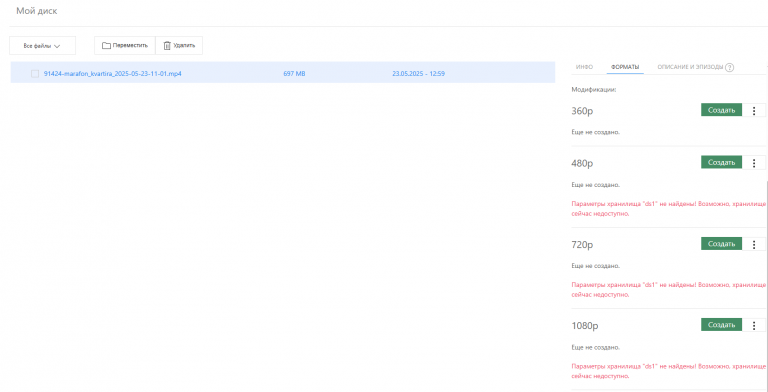Switch to the ФОРМАТЫ tab
Screen dimensions: 768x392
(624, 67)
